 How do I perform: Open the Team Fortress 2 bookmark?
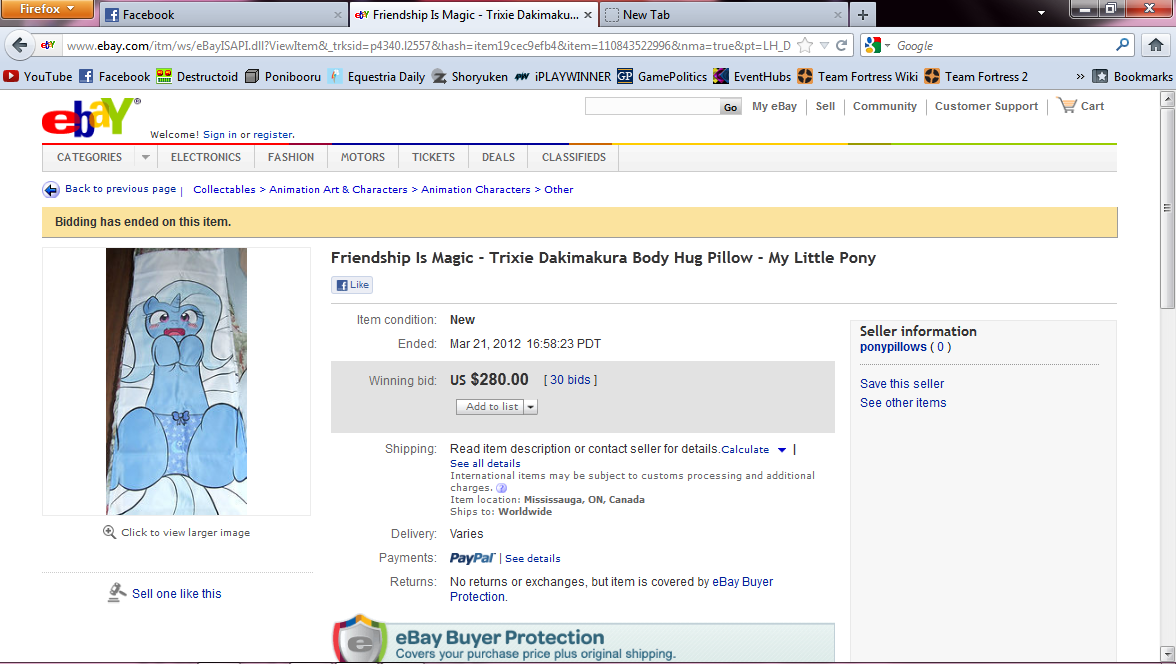(976, 77)
